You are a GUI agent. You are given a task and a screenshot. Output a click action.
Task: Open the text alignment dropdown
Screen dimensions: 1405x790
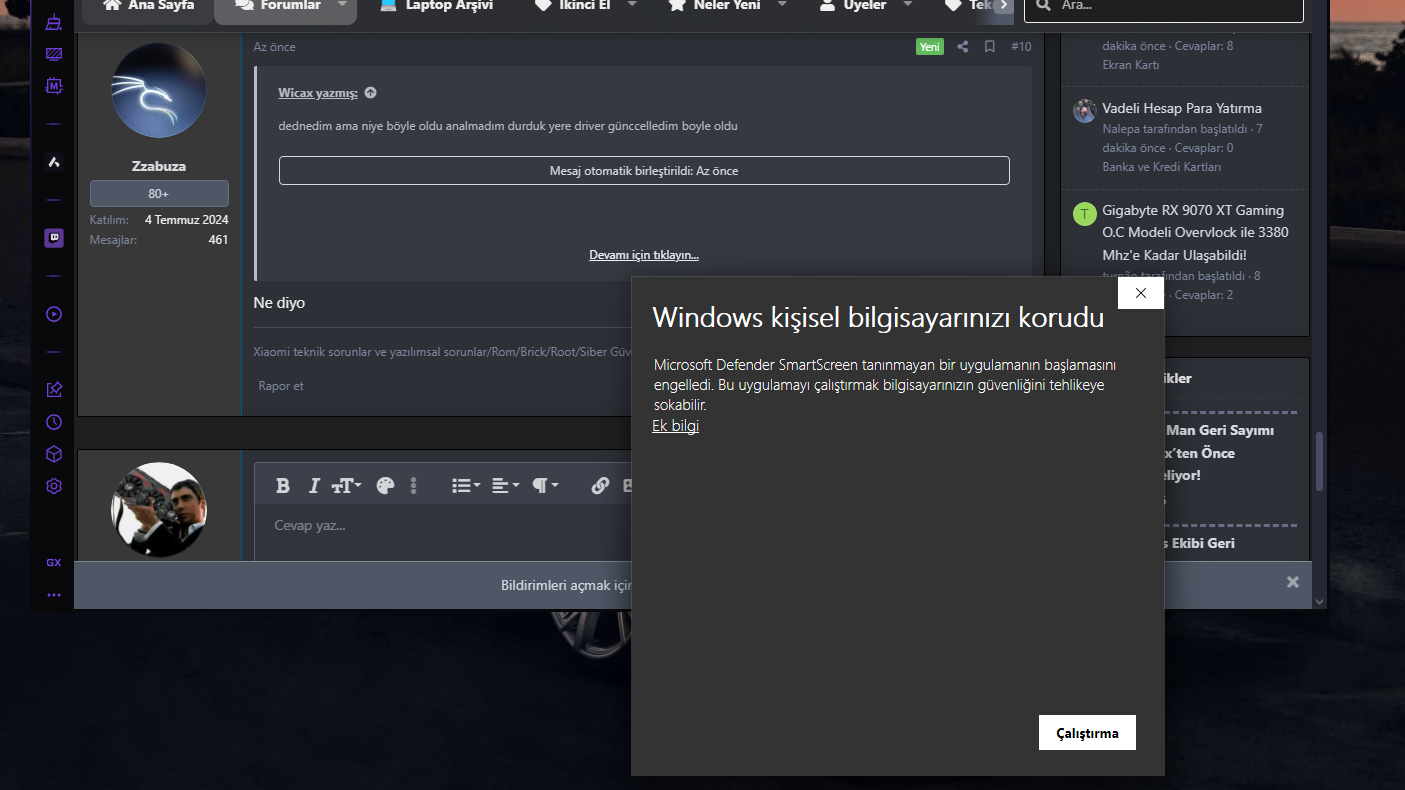[505, 486]
